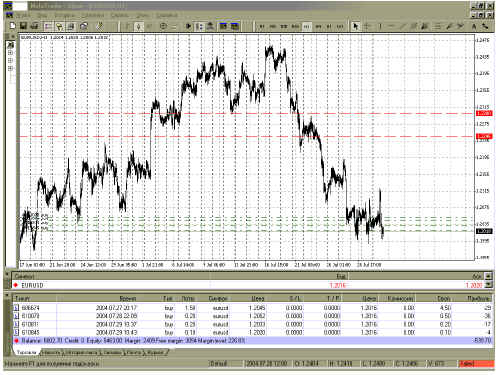Click the upper red dashed price level line
Viewport: 498px width, 375px height.
[x=247, y=114]
